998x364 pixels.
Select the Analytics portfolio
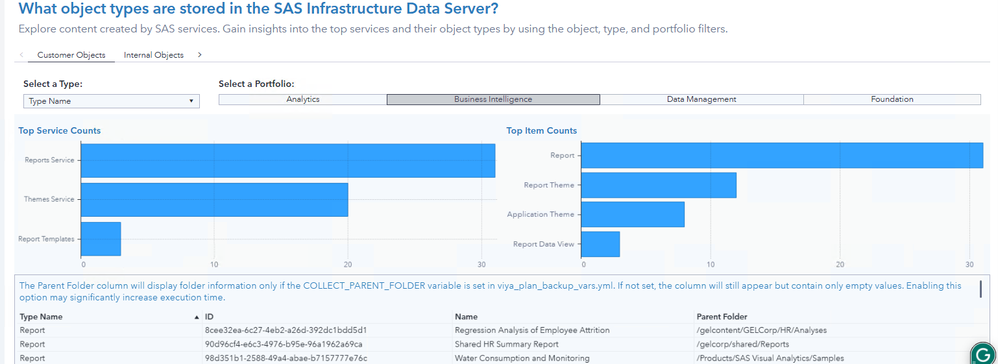(303, 99)
